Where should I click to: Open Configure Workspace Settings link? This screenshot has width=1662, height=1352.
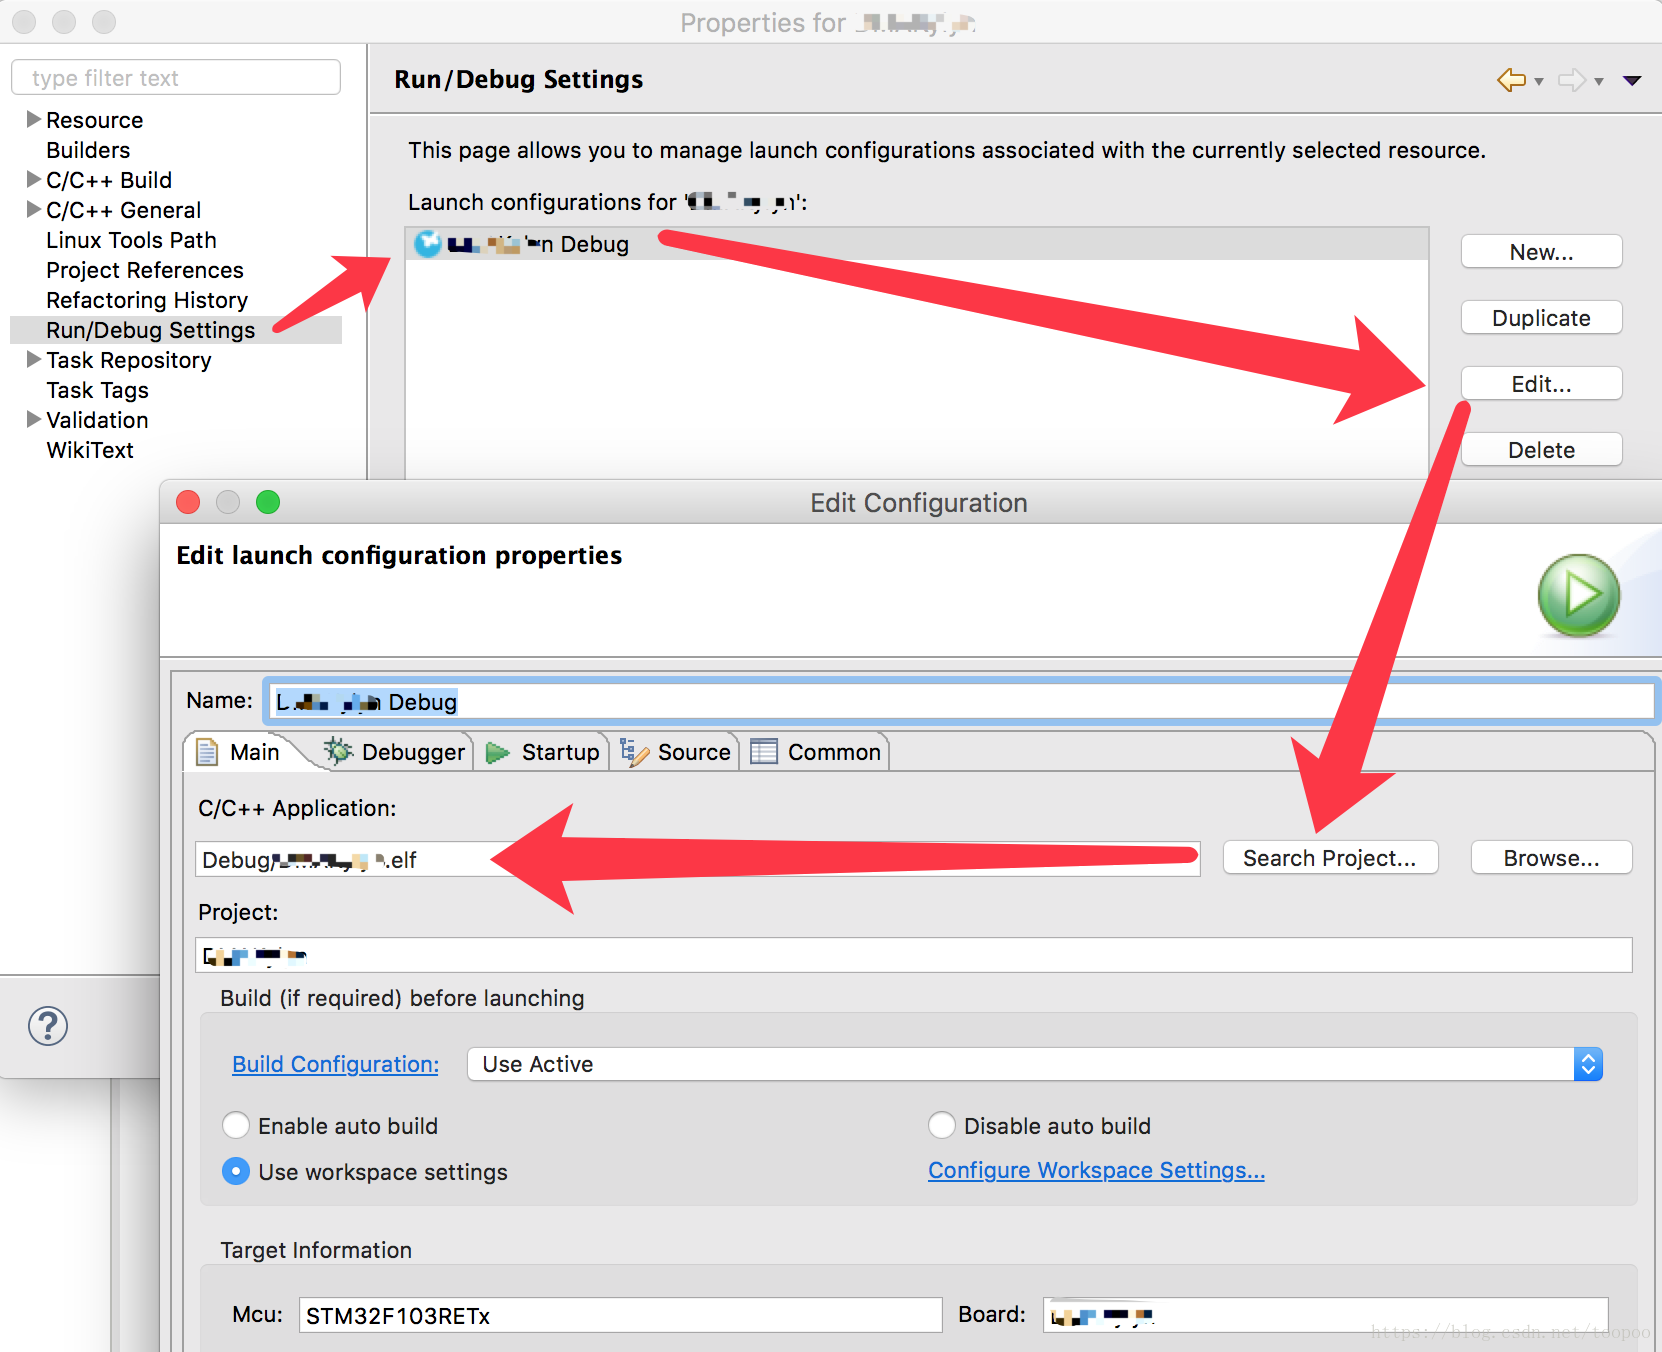pos(1096,1170)
